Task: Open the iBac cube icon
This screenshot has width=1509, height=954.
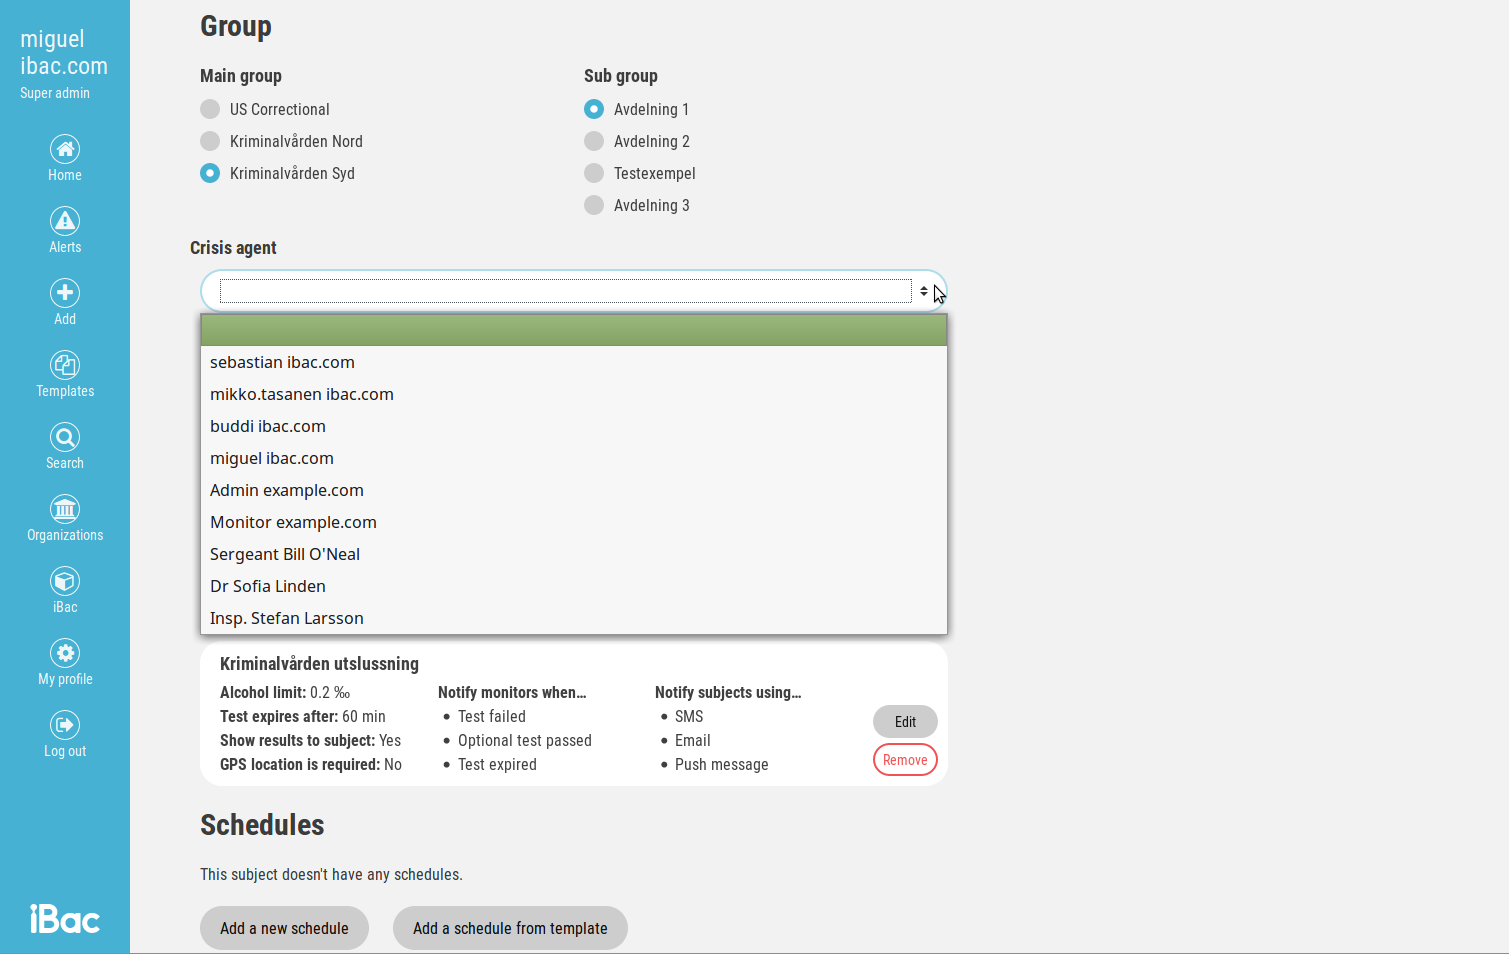Action: [x=65, y=582]
